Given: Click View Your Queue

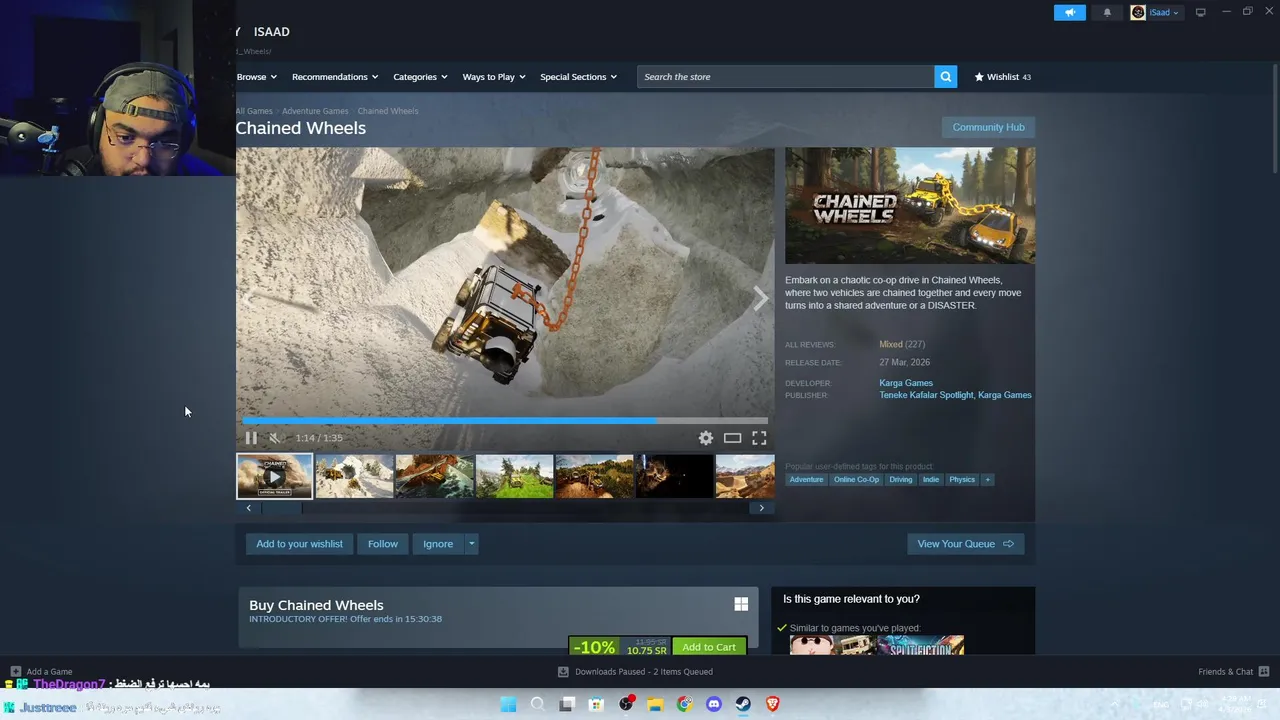Looking at the screenshot, I should pos(965,544).
